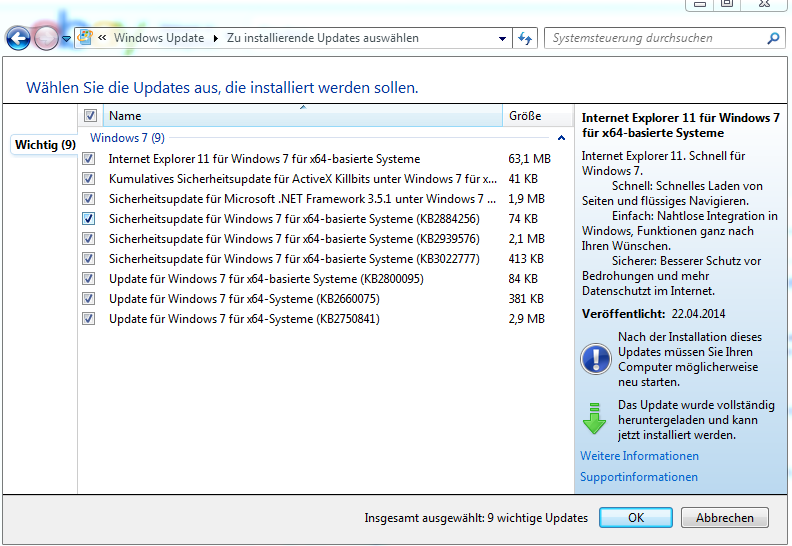Screen dimensions: 792x546
Task: Uncheck Internet Explorer 11 update checkbox
Action: pos(89,159)
